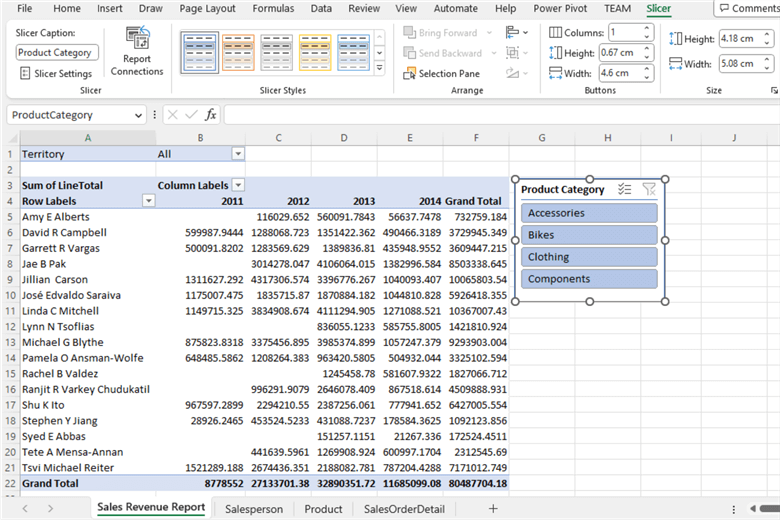The height and width of the screenshot is (520, 780).
Task: Open Report Connections dialog
Action: (137, 52)
